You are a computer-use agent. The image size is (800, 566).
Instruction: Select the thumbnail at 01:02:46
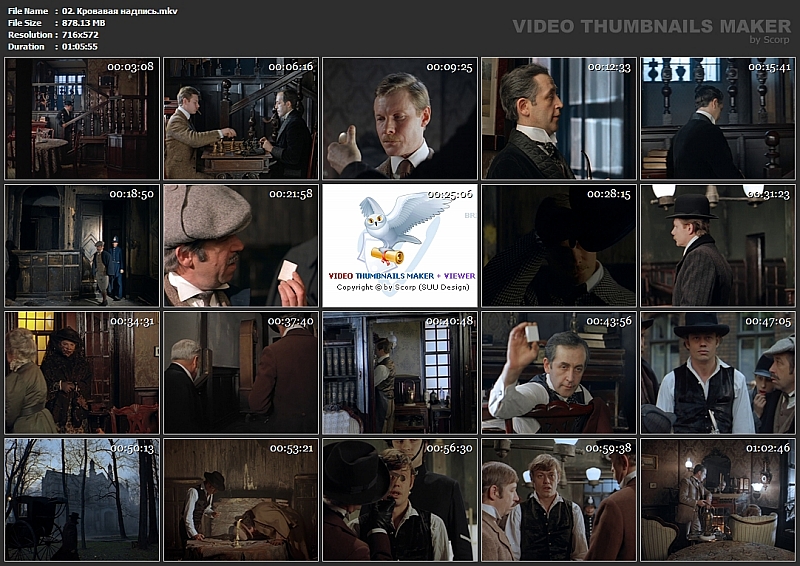pos(718,500)
